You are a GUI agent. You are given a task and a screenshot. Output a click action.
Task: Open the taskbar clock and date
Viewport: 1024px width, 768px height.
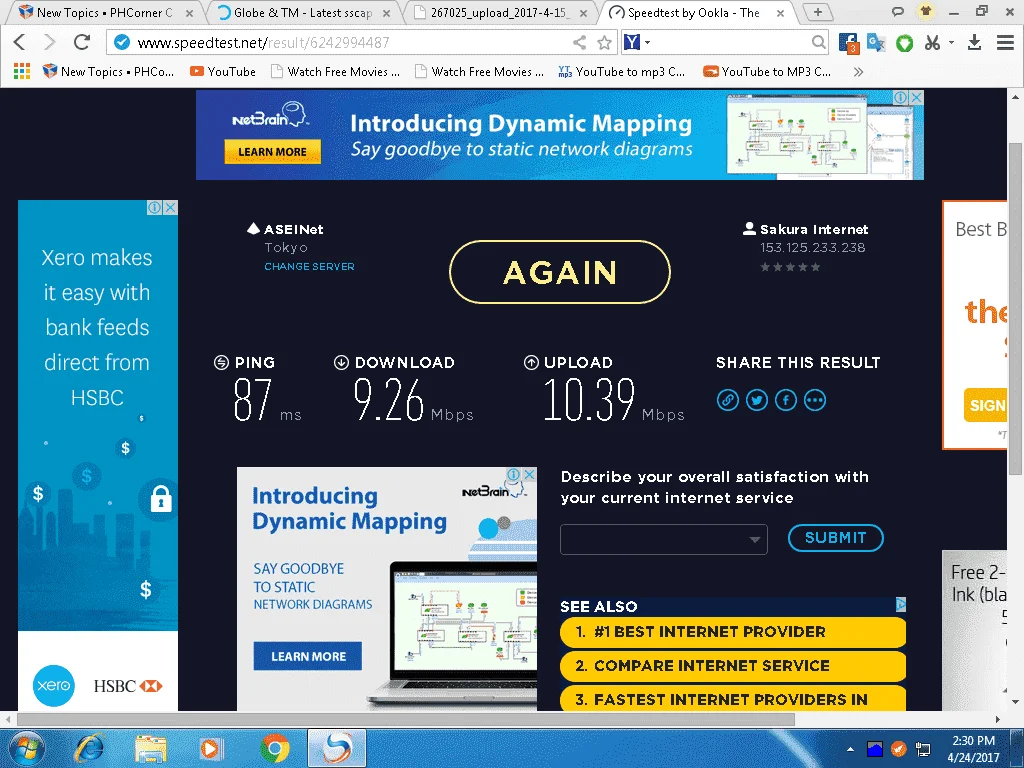pyautogui.click(x=973, y=749)
